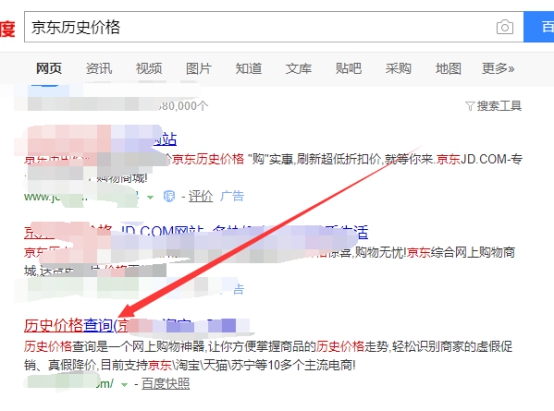Click the snippet text 历史价格查询是一个网上购物神器
The image size is (554, 411).
pyautogui.click(x=114, y=346)
